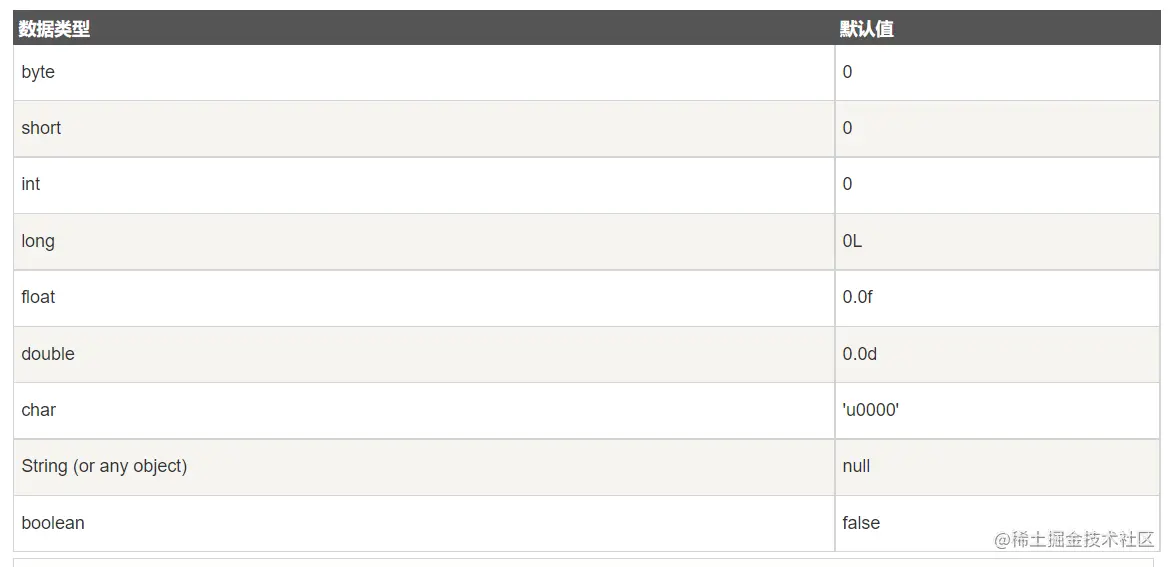Click the false default value cell
The width and height of the screenshot is (1172, 567).
coord(861,523)
